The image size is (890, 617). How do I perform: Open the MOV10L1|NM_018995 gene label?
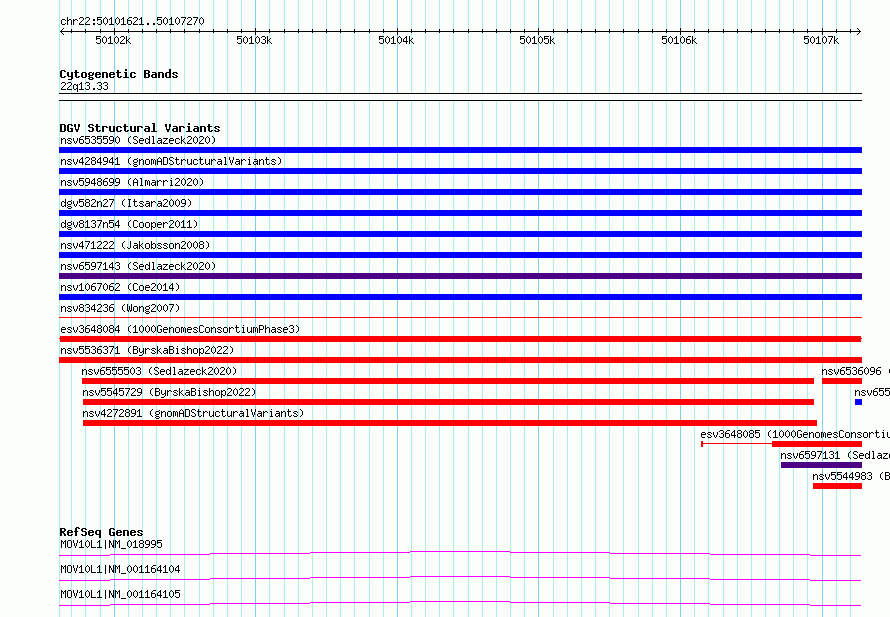[x=111, y=544]
